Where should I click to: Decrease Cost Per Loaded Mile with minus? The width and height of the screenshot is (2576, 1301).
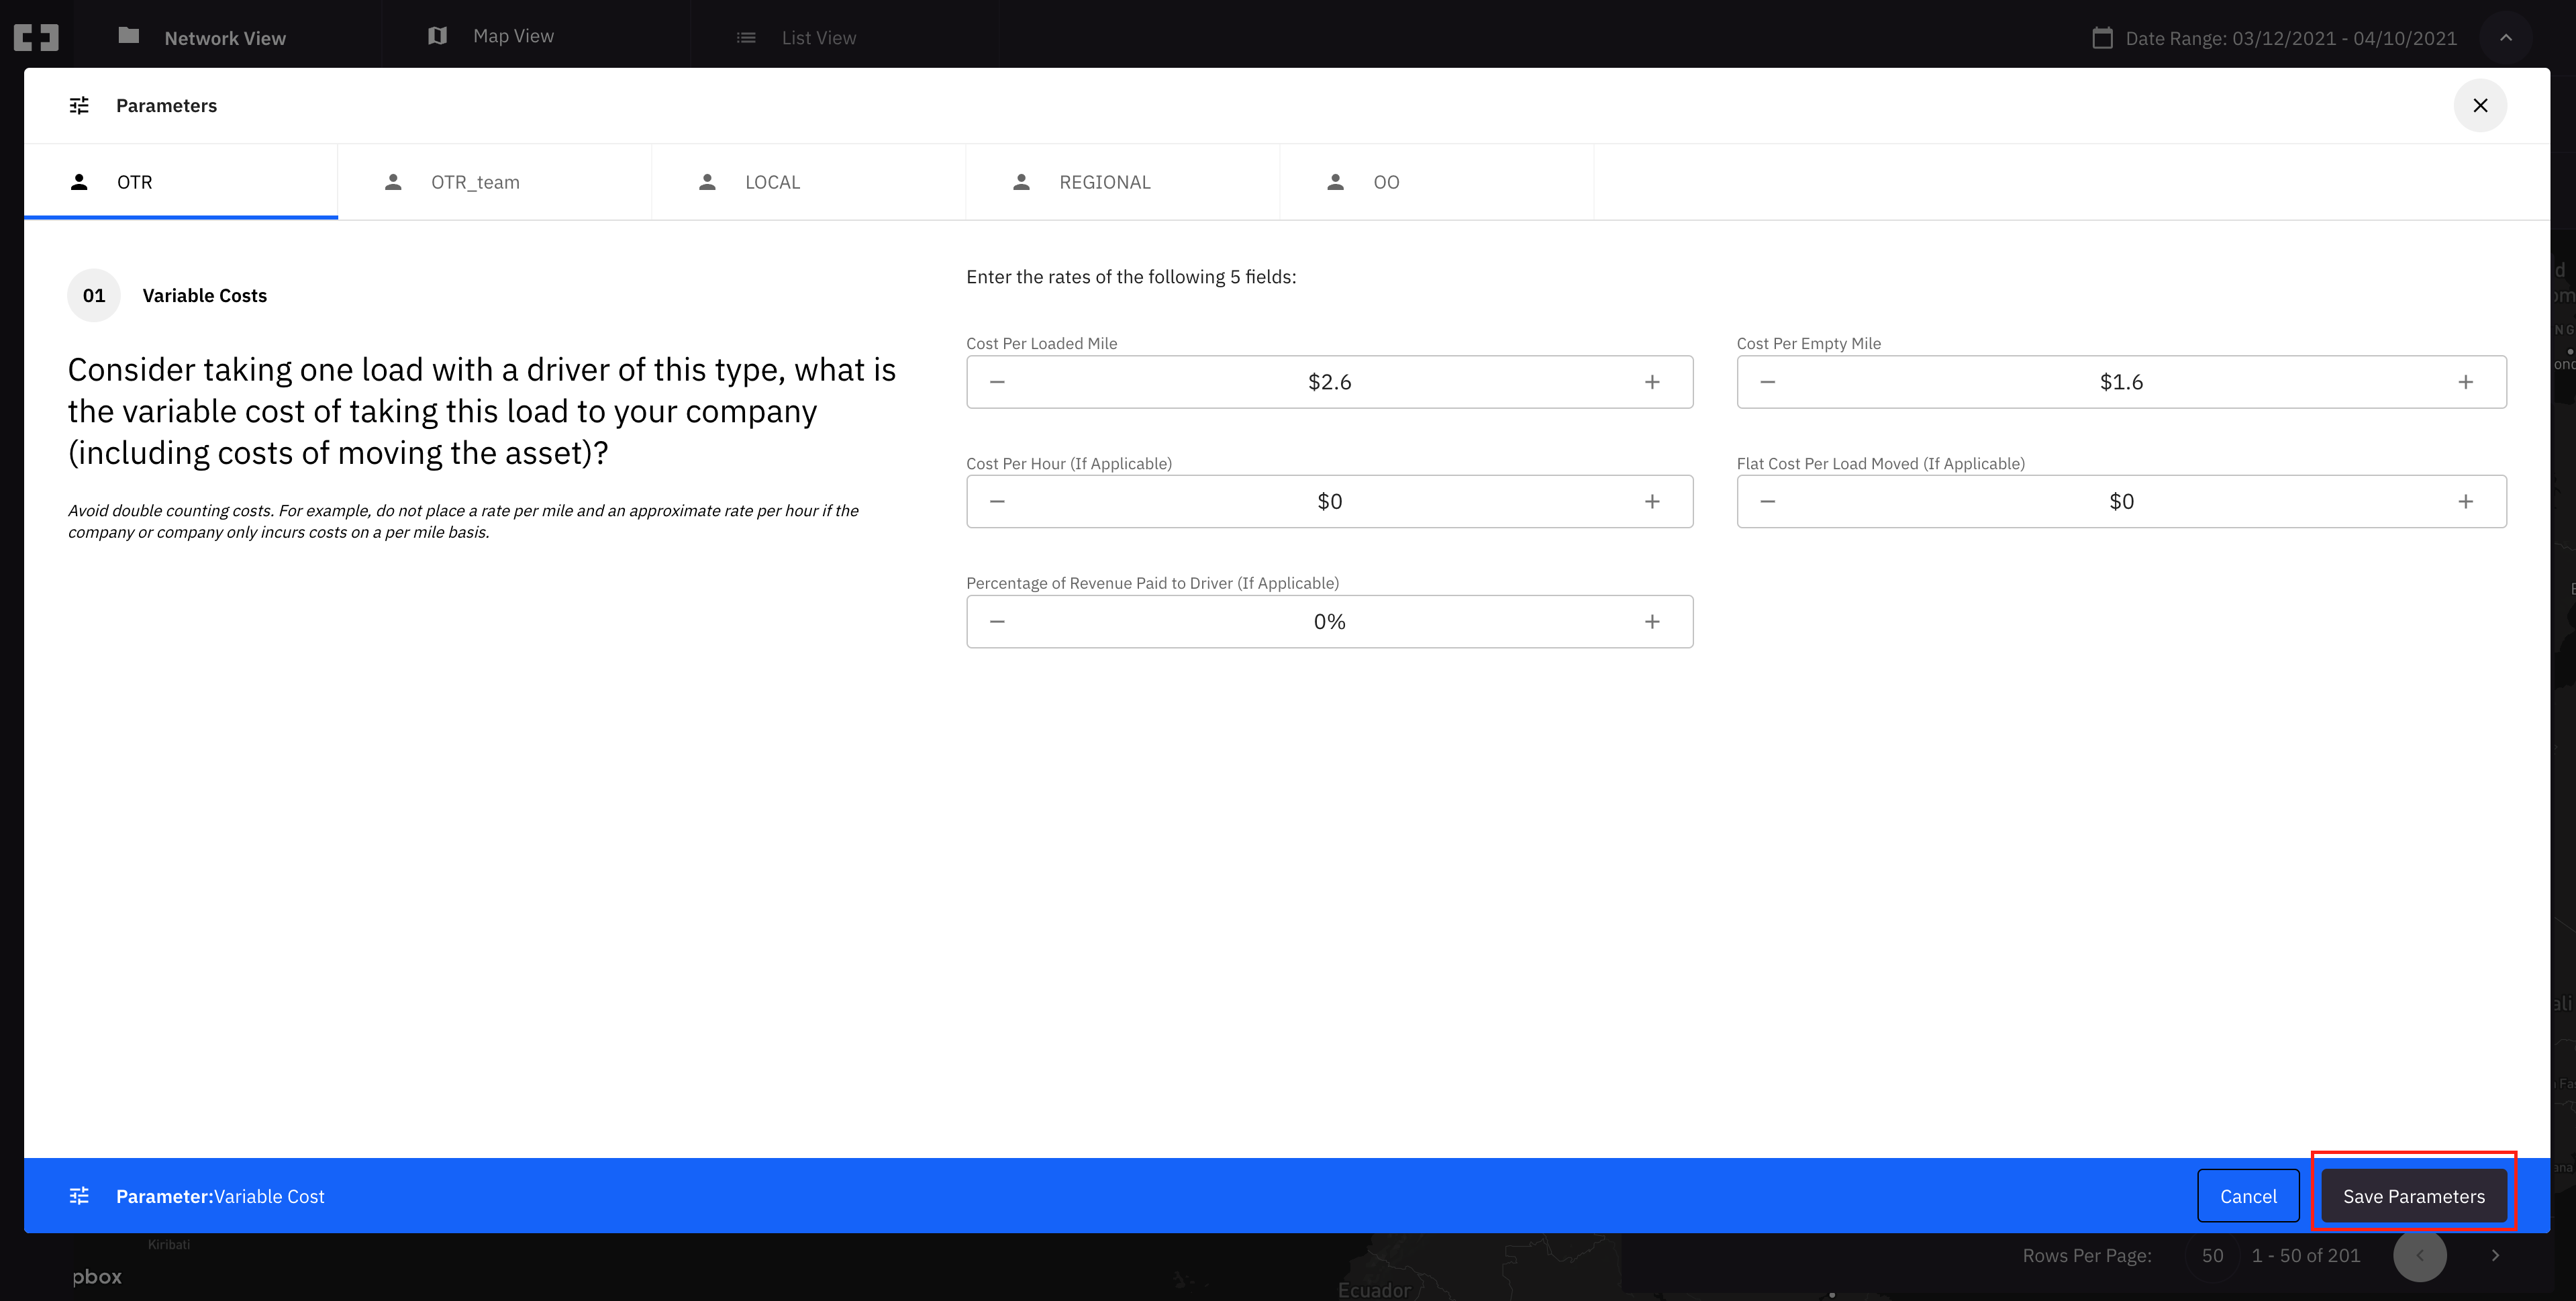coord(997,382)
